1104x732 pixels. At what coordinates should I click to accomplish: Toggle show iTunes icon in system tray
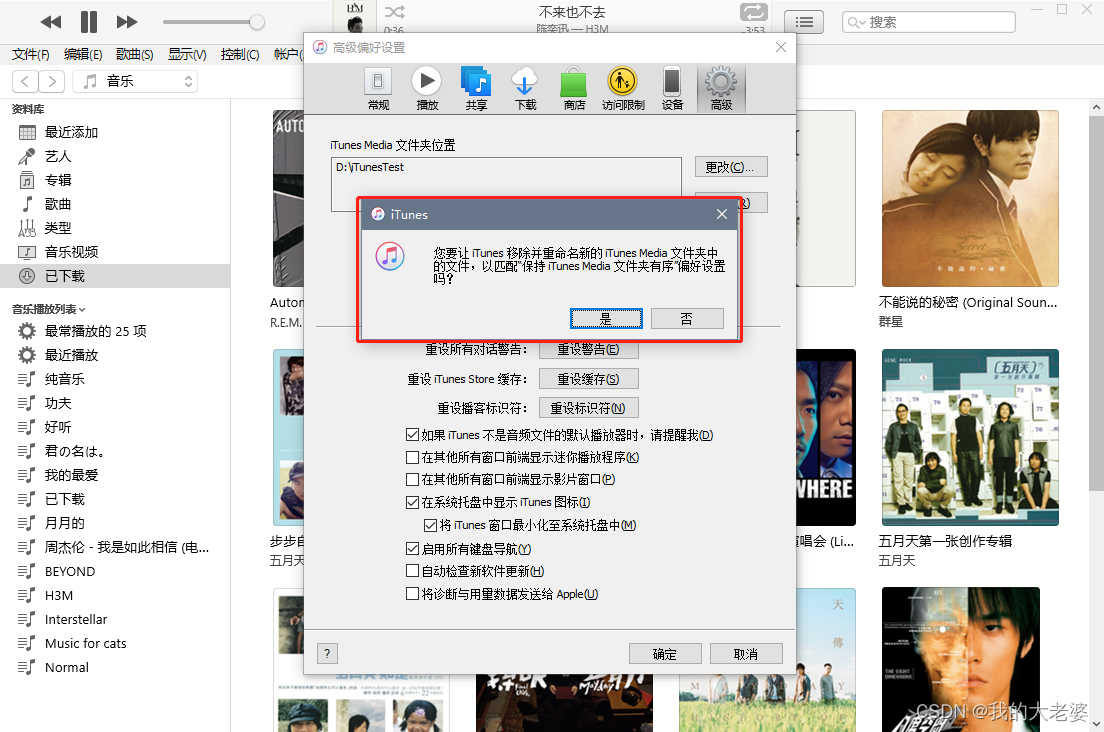click(x=413, y=503)
